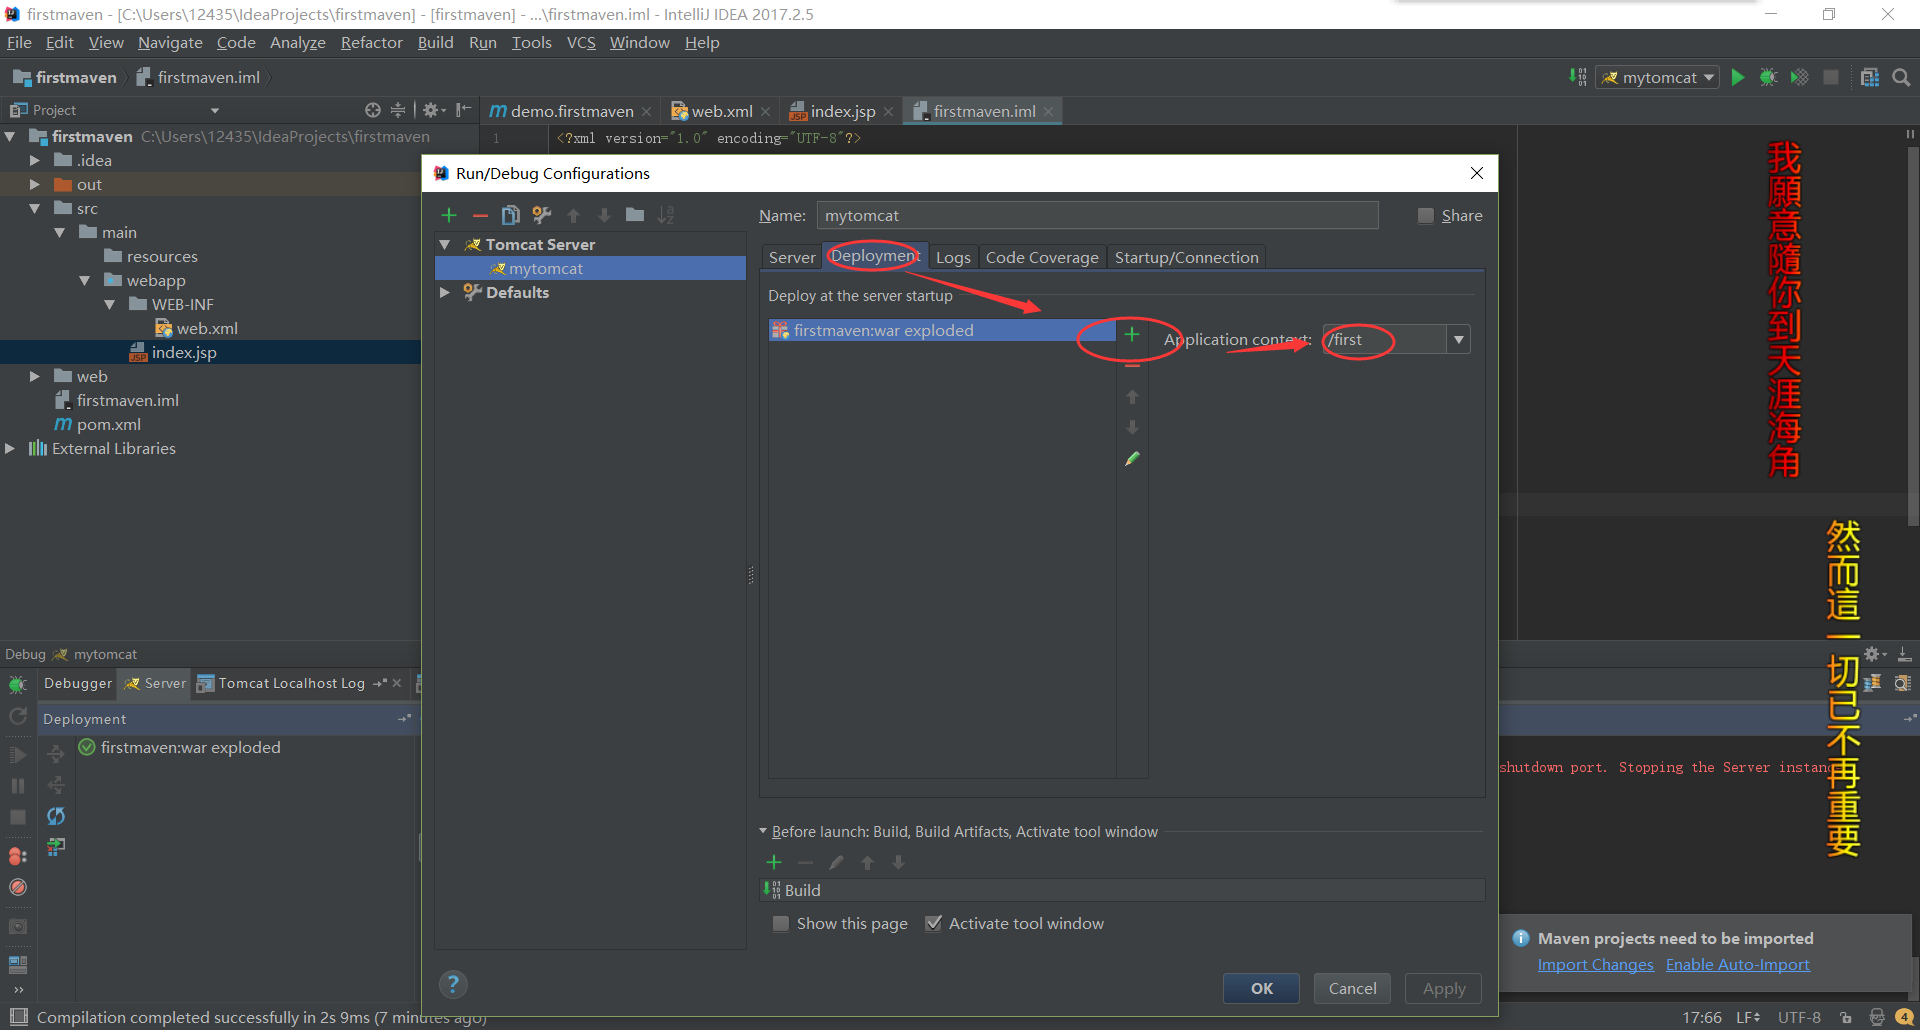The width and height of the screenshot is (1920, 1030).
Task: Edit artifact with green pencil icon
Action: (x=1132, y=458)
